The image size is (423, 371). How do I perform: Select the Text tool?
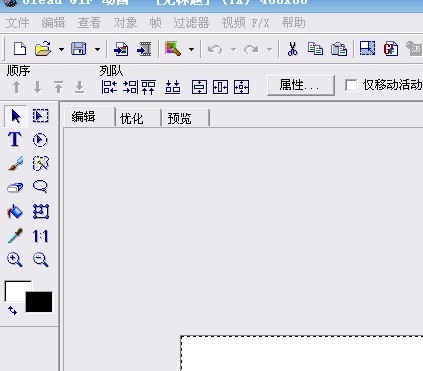tap(15, 139)
